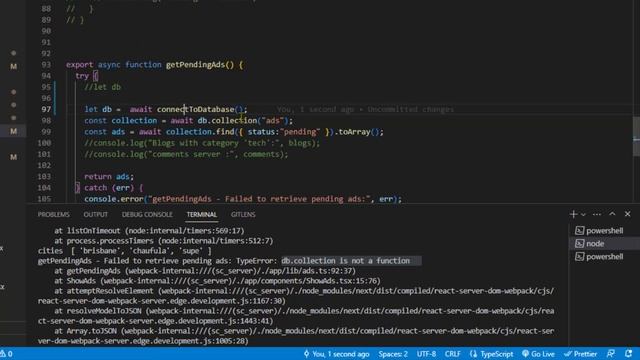
Task: Click the Prettier status item
Action: click(x=580, y=354)
